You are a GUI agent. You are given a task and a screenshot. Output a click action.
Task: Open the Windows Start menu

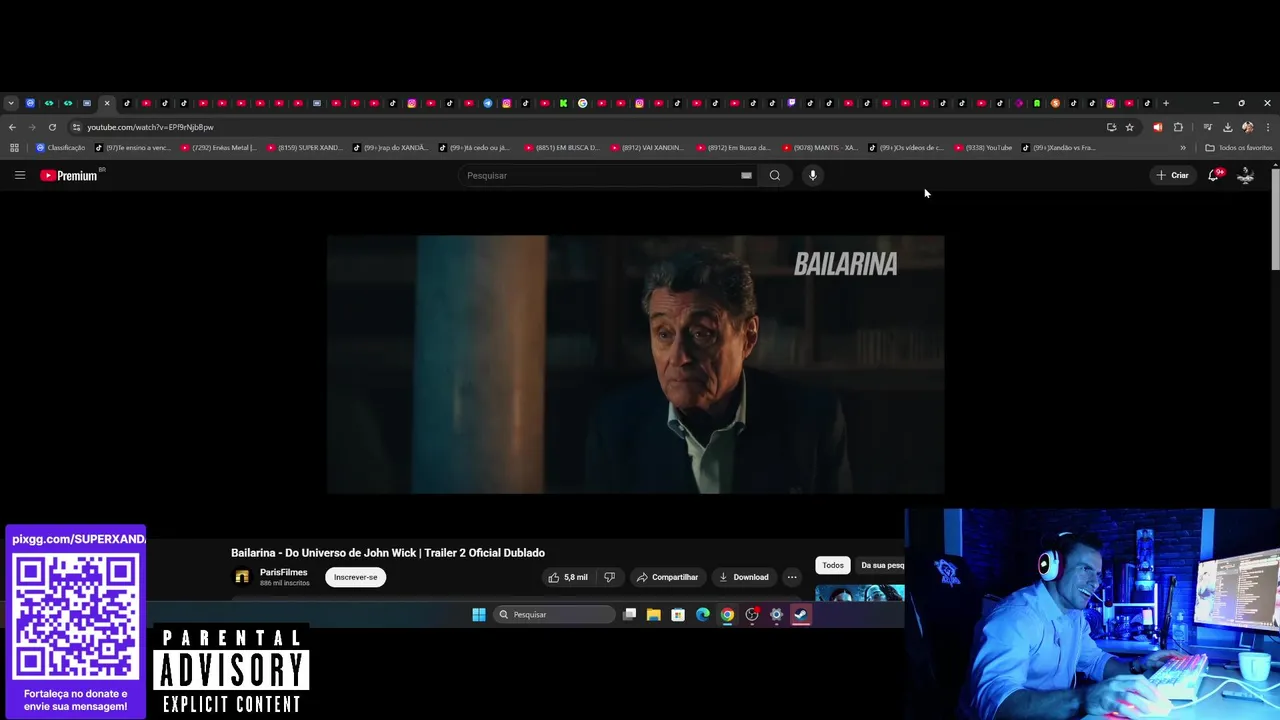478,614
